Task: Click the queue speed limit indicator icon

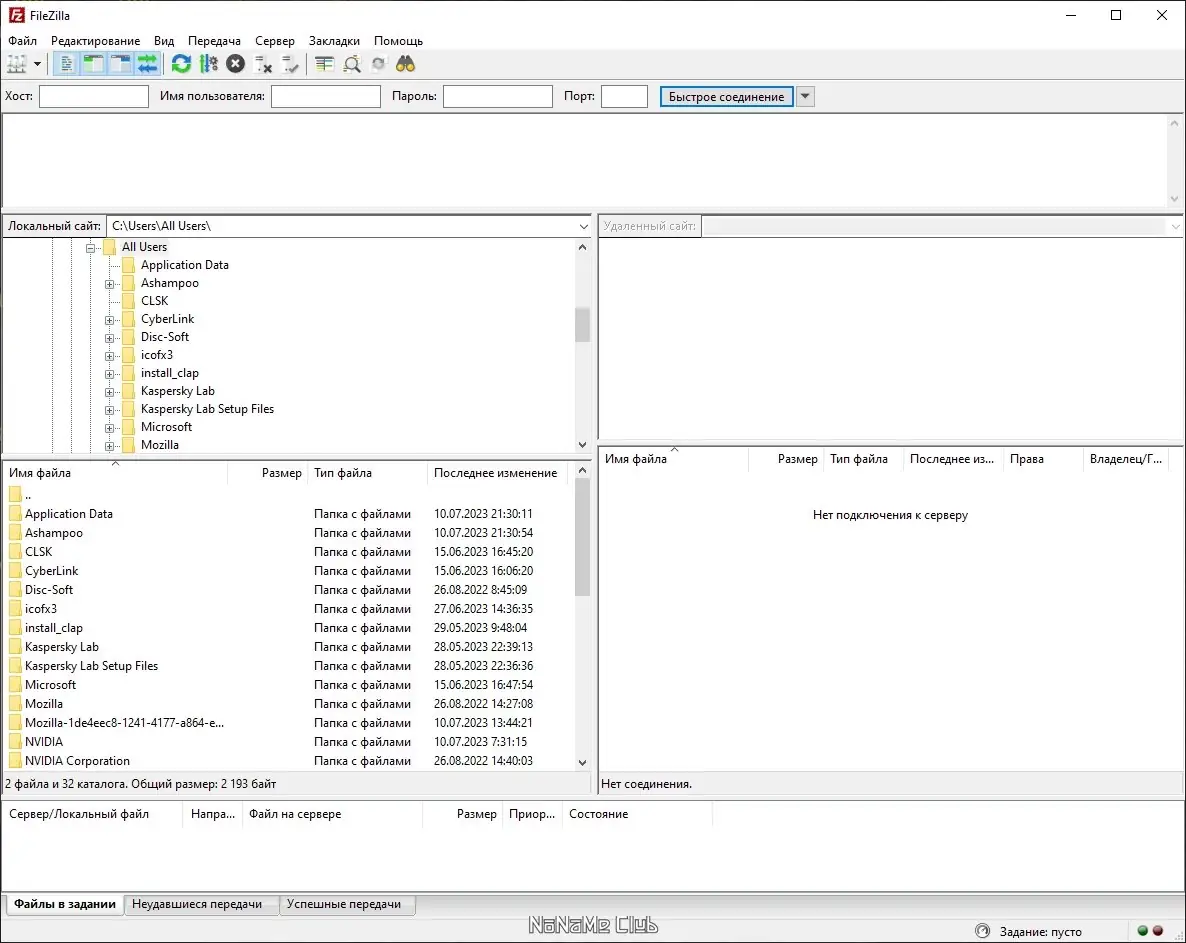Action: [982, 931]
